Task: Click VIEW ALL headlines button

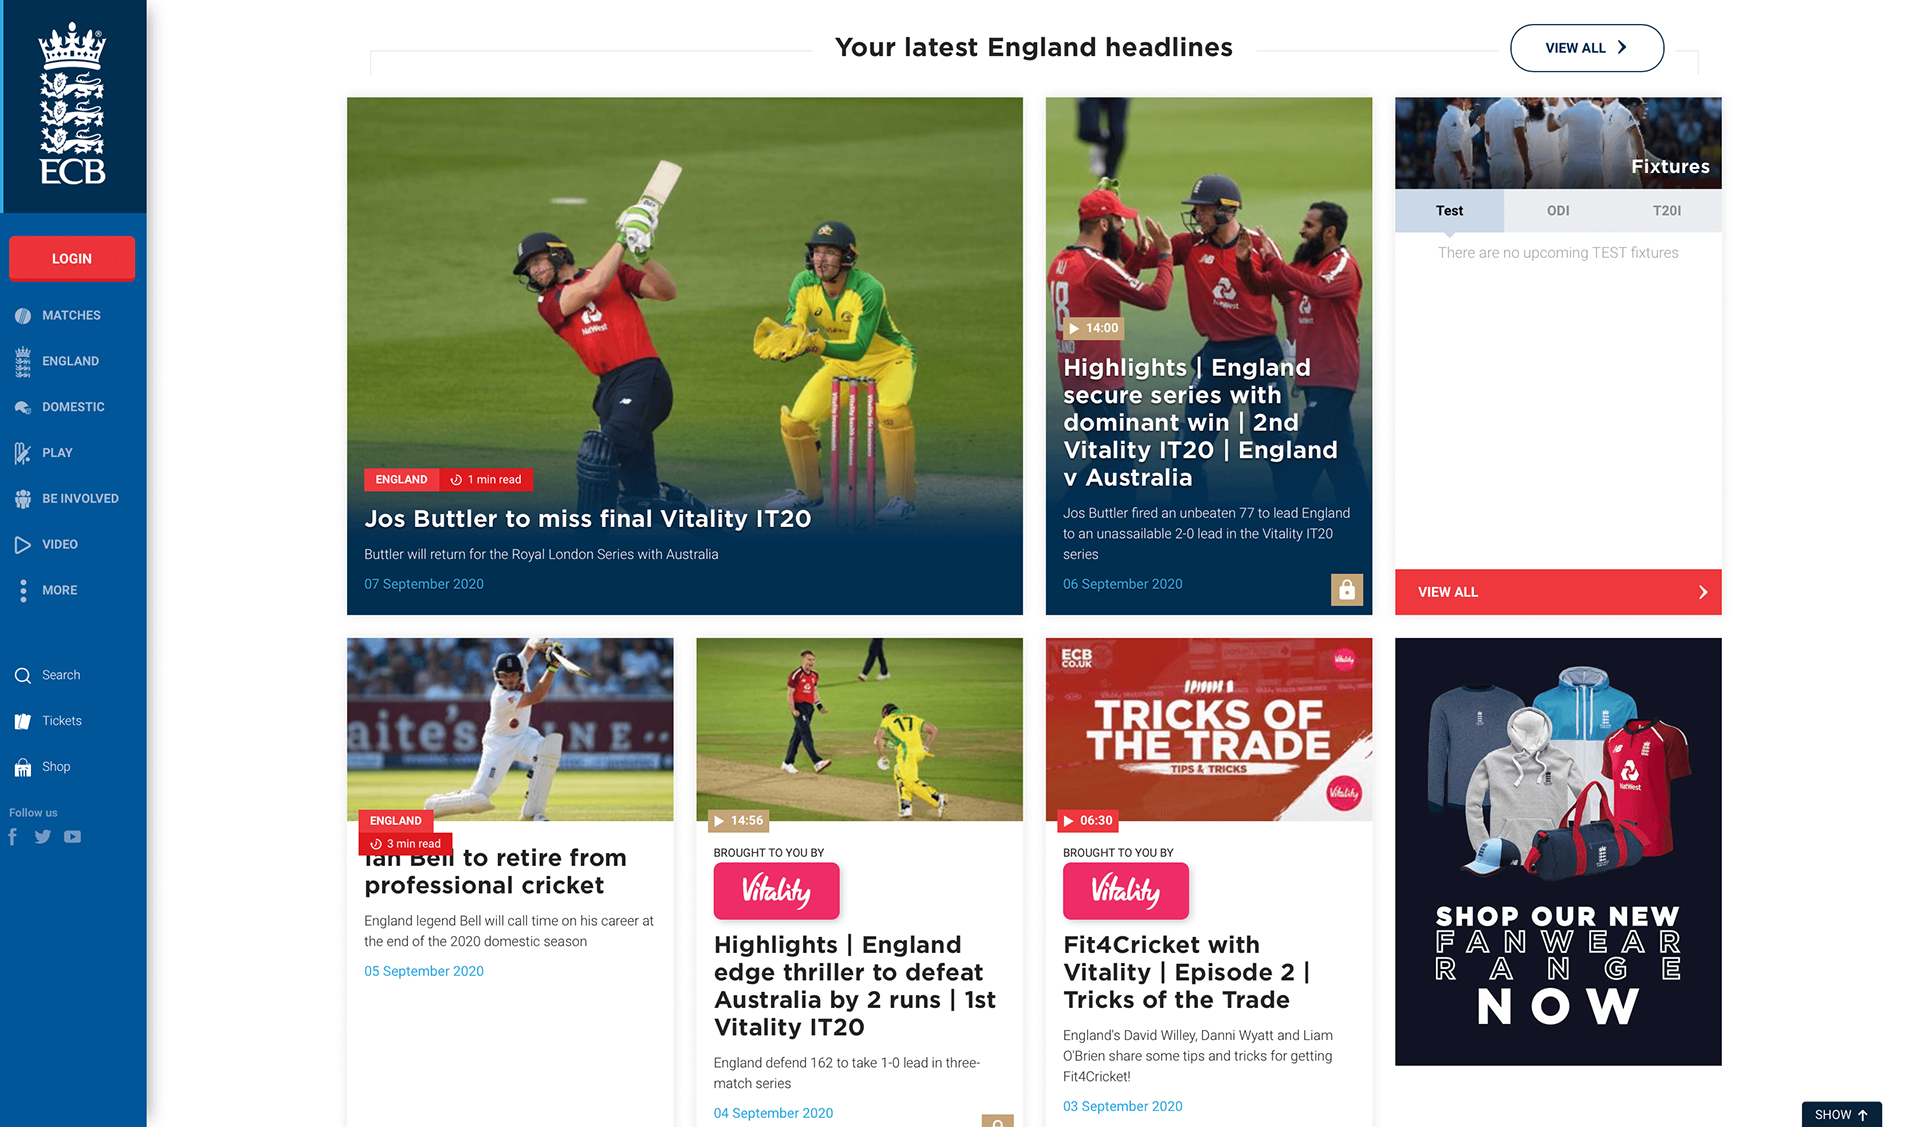Action: coord(1587,48)
